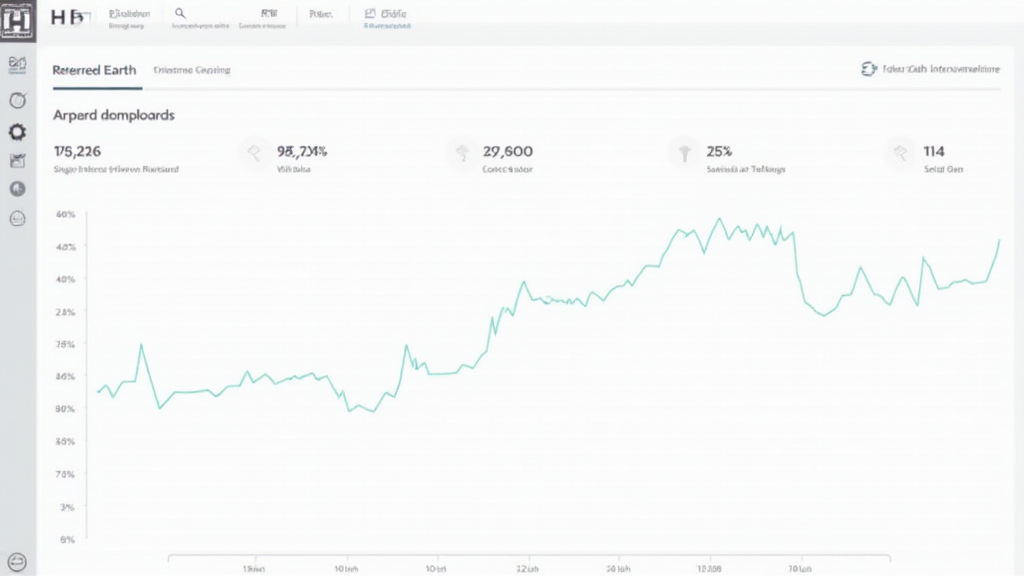Open the search icon in the top bar
The image size is (1024, 576).
(x=180, y=13)
